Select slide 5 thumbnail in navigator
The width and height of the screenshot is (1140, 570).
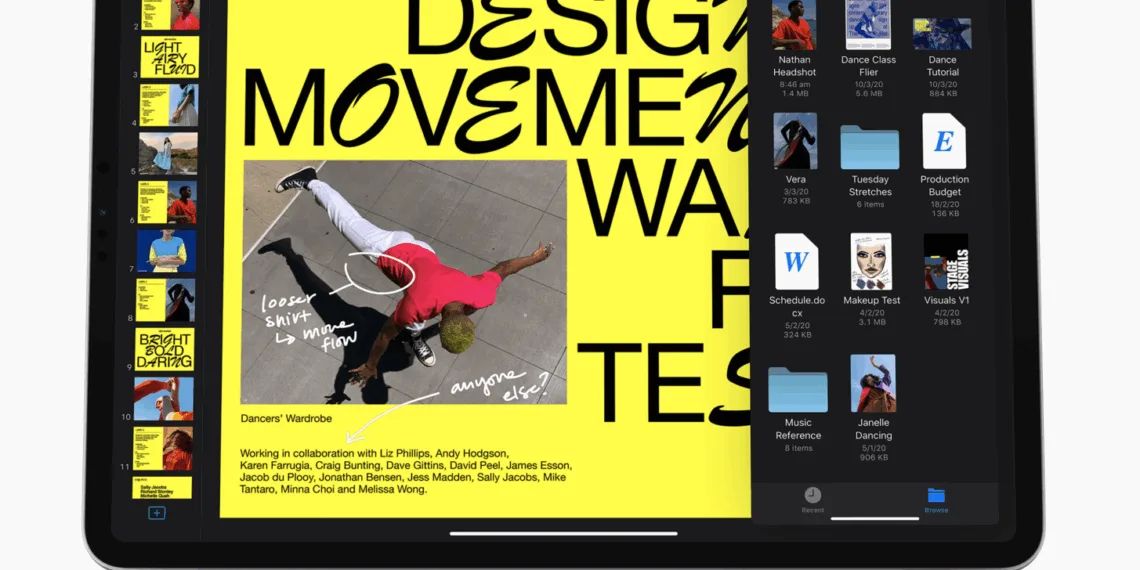tap(168, 153)
